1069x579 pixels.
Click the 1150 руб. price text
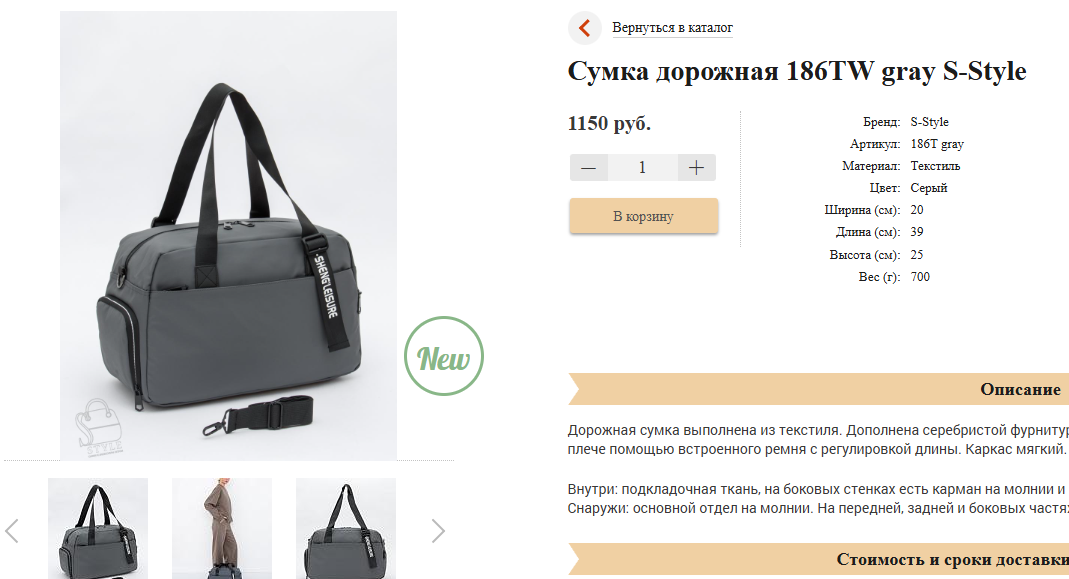(x=609, y=123)
